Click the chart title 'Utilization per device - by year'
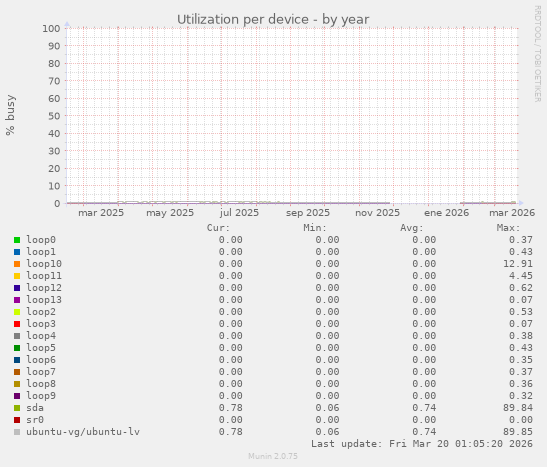Viewport: 547px width, 467px height. coord(273,20)
